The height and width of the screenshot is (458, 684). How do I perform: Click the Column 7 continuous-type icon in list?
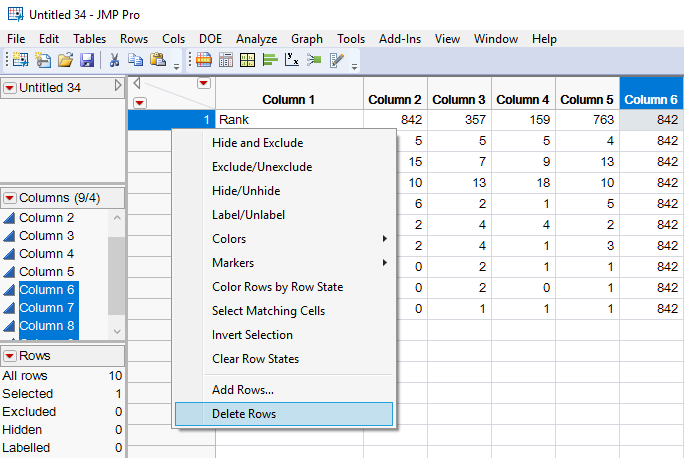tap(9, 308)
